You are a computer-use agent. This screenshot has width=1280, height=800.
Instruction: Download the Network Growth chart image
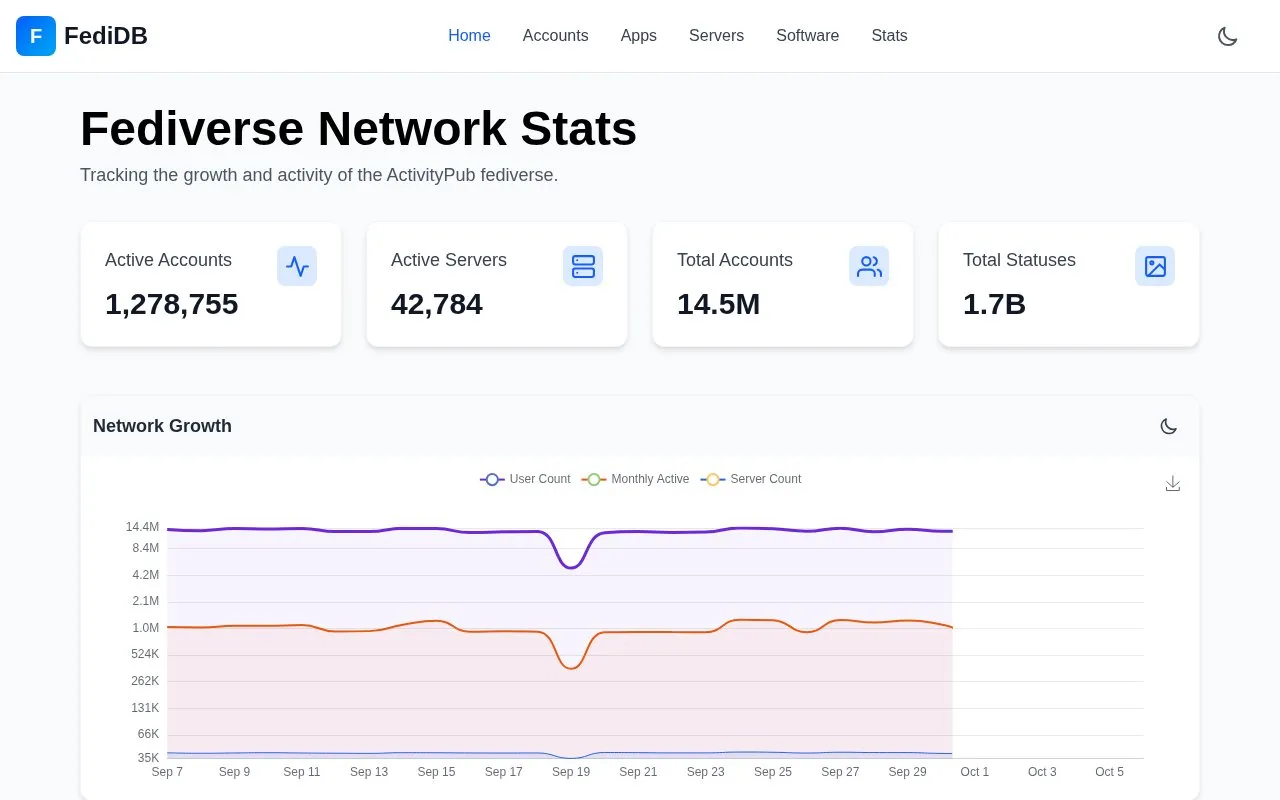click(1173, 484)
